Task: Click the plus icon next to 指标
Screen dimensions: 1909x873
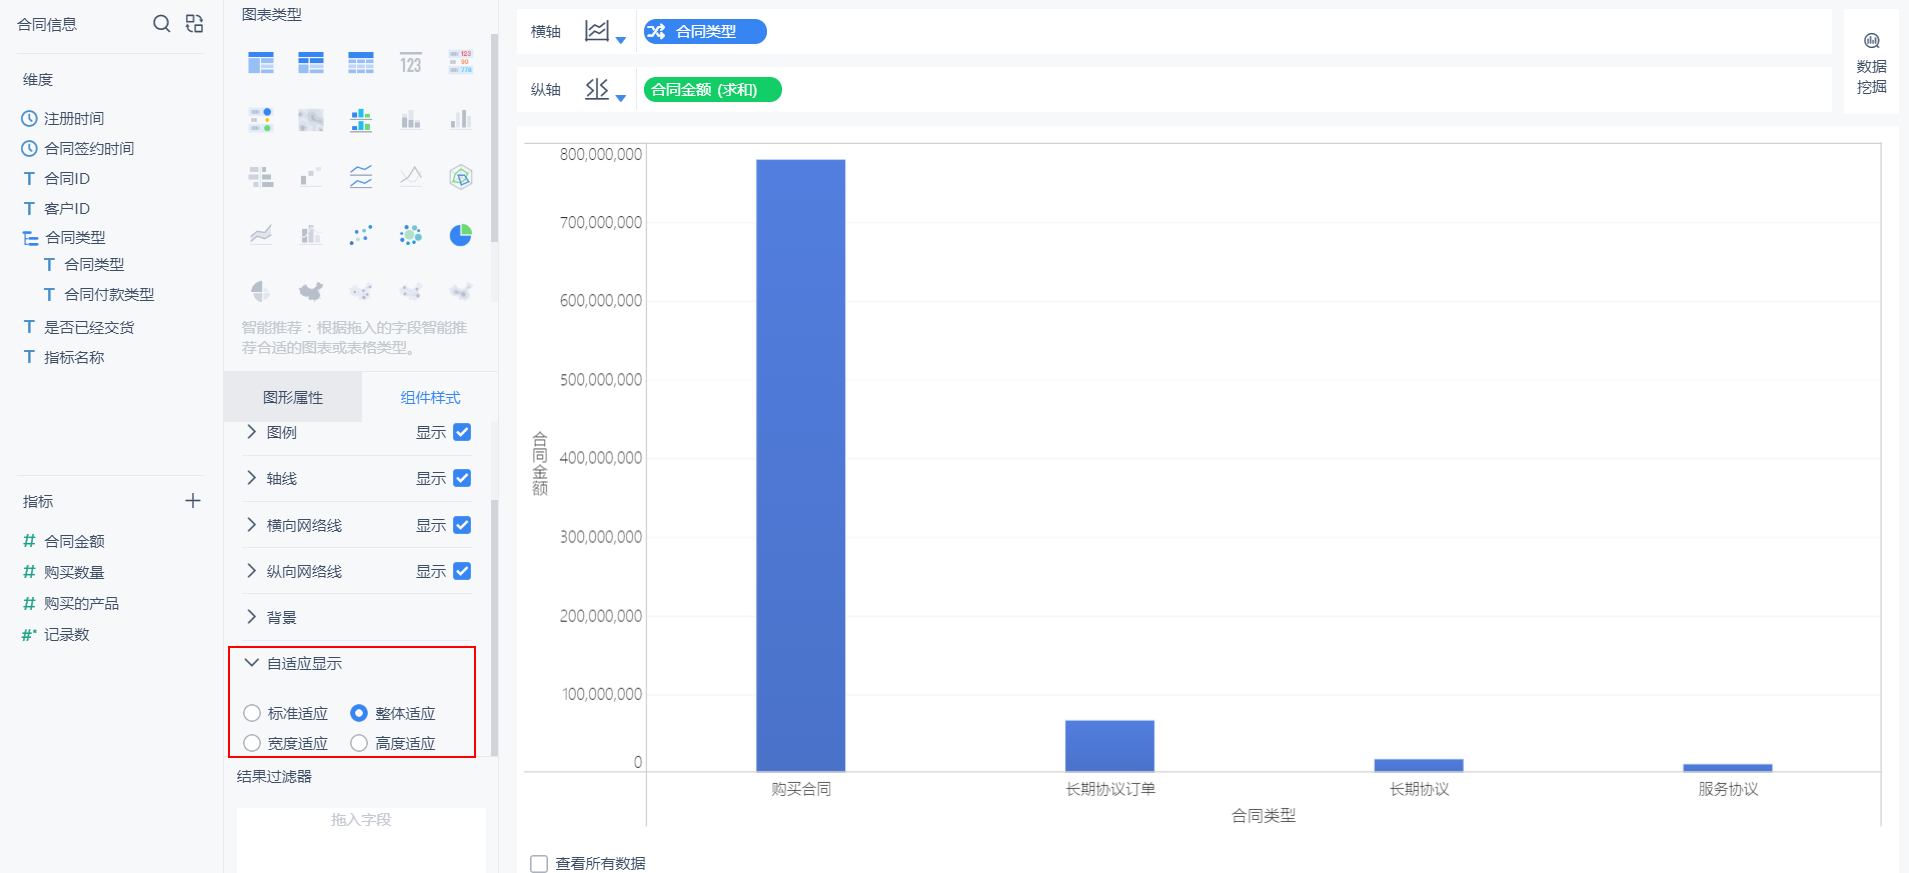Action: click(193, 501)
